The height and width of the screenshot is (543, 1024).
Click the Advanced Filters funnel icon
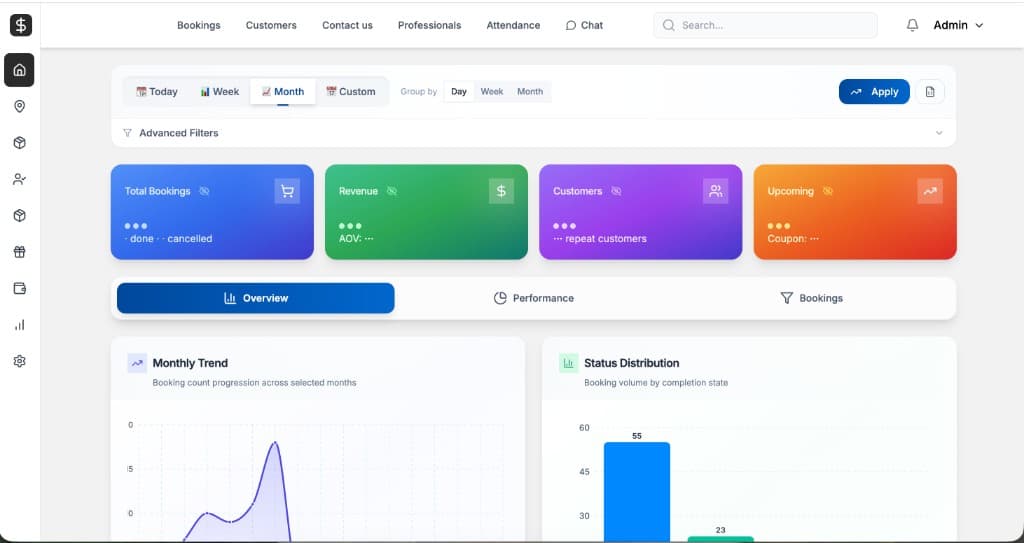[127, 133]
